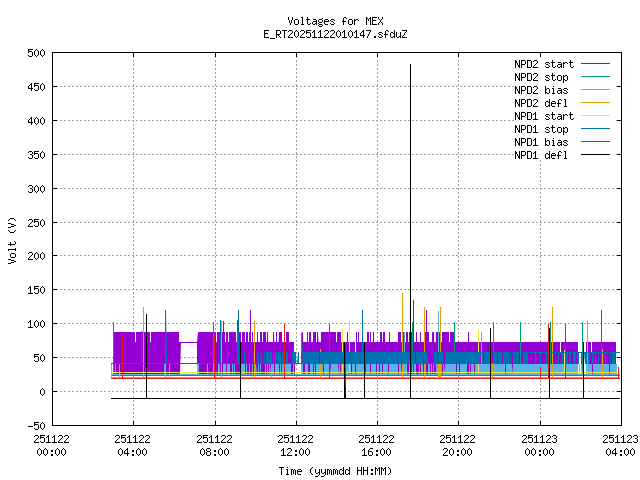
Task: Click the top of the tallest black spike
Action: (x=410, y=65)
